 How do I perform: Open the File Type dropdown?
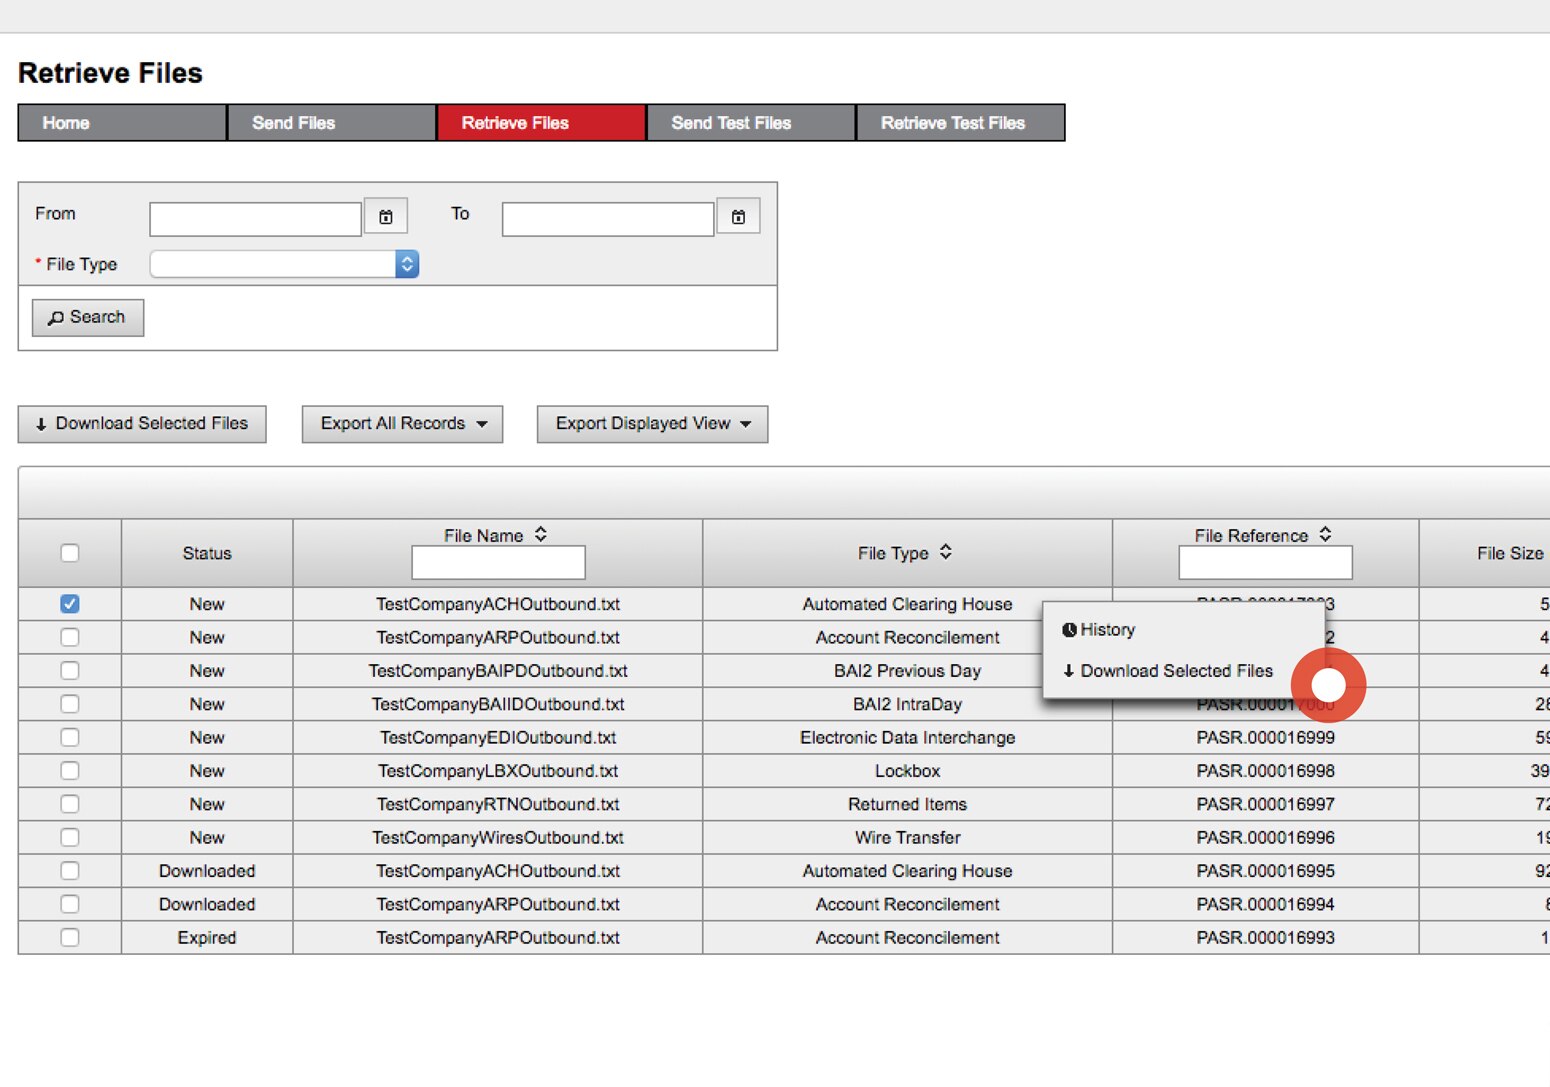coord(405,263)
